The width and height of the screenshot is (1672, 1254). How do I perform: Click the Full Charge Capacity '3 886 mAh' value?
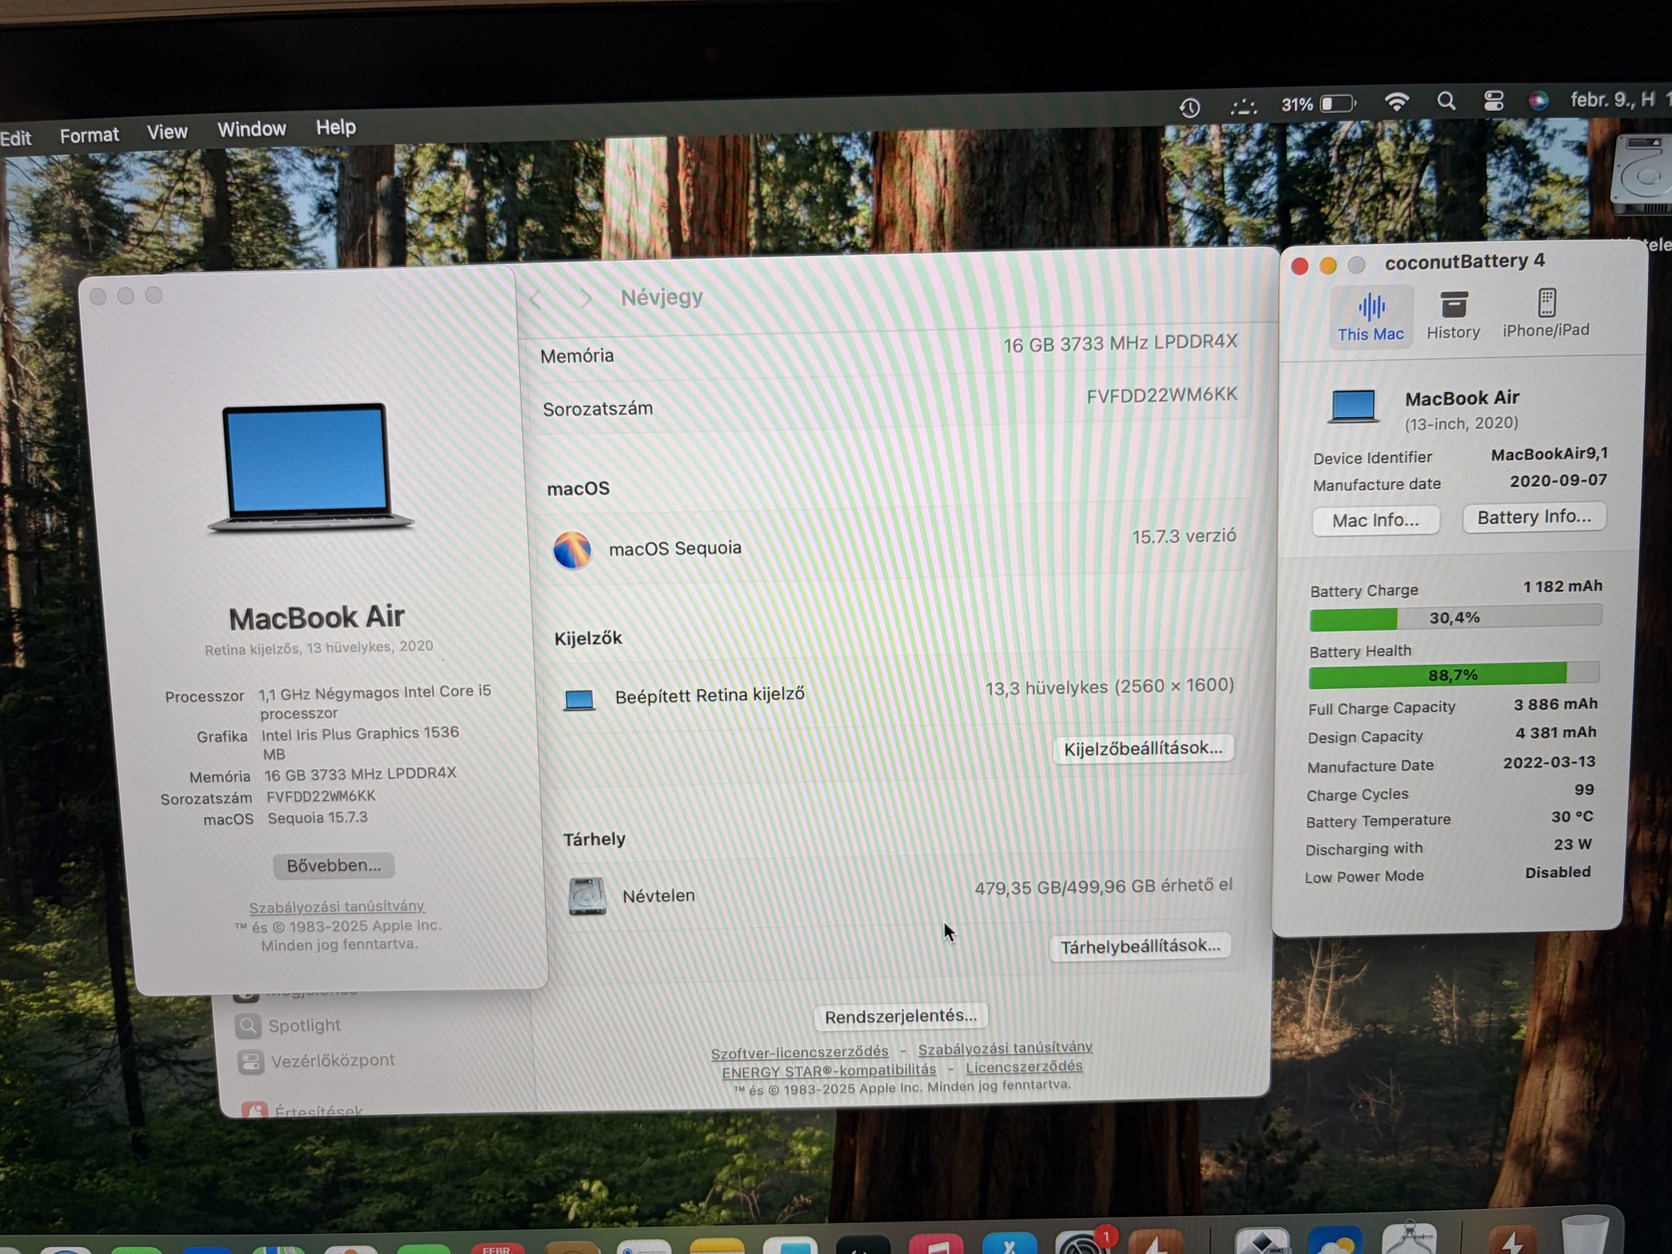click(1555, 704)
